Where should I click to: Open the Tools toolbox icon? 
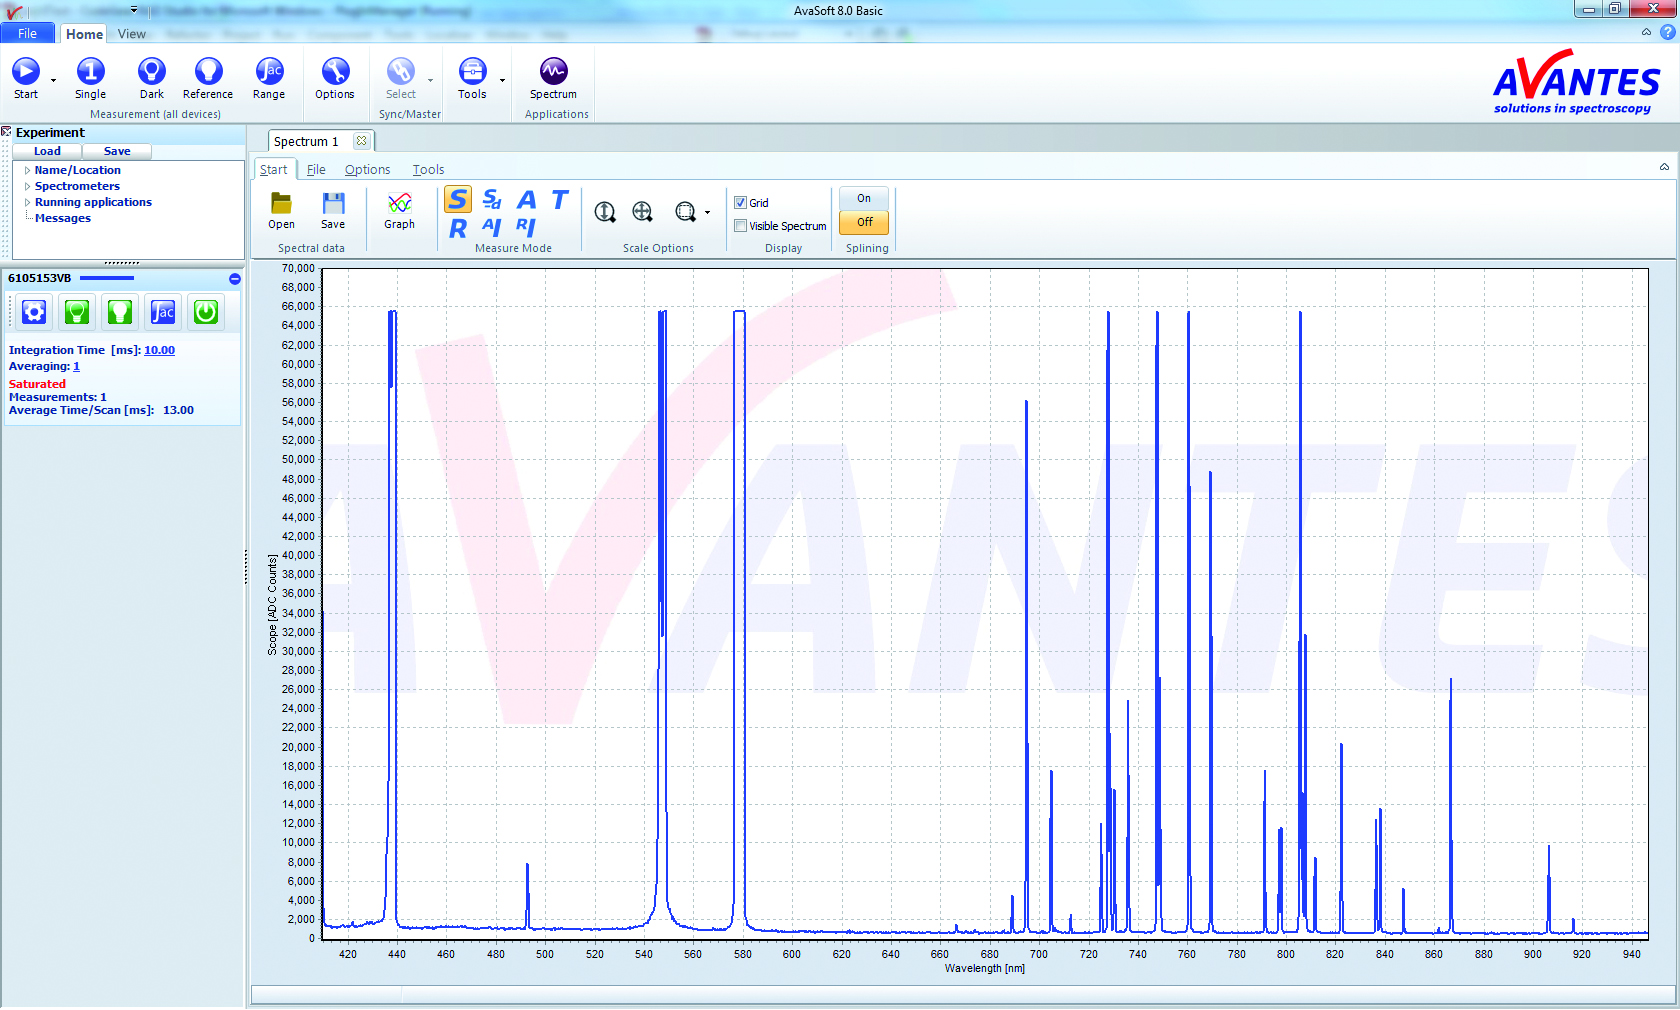[472, 71]
